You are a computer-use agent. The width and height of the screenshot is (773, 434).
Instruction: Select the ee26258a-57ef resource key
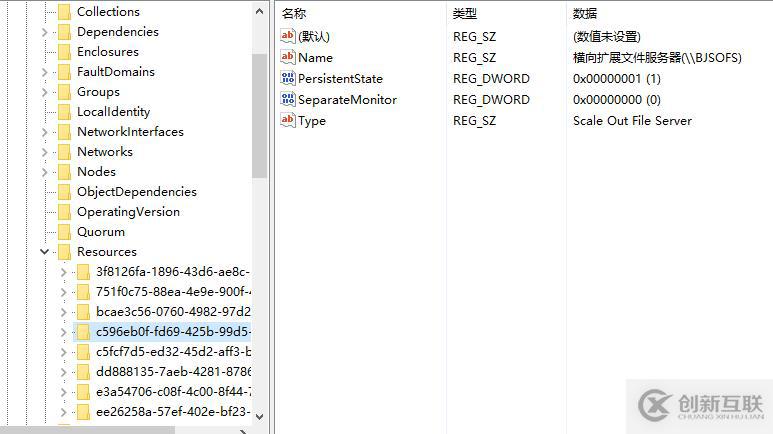[172, 411]
